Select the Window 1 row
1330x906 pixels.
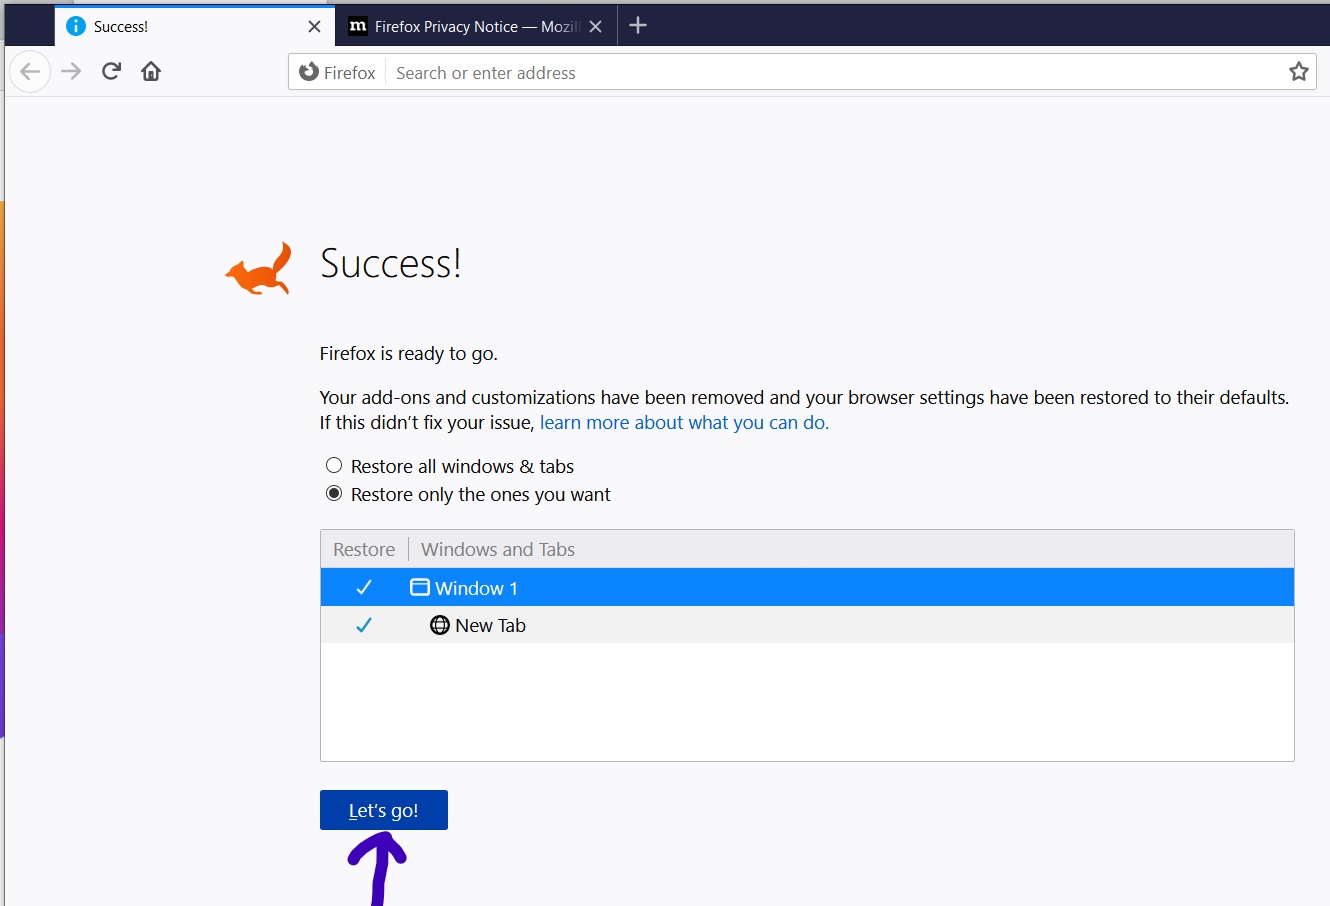(807, 588)
